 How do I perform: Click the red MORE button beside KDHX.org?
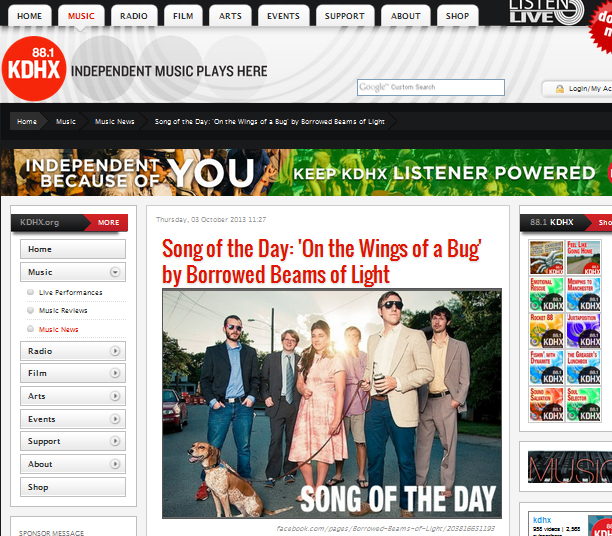click(x=107, y=223)
